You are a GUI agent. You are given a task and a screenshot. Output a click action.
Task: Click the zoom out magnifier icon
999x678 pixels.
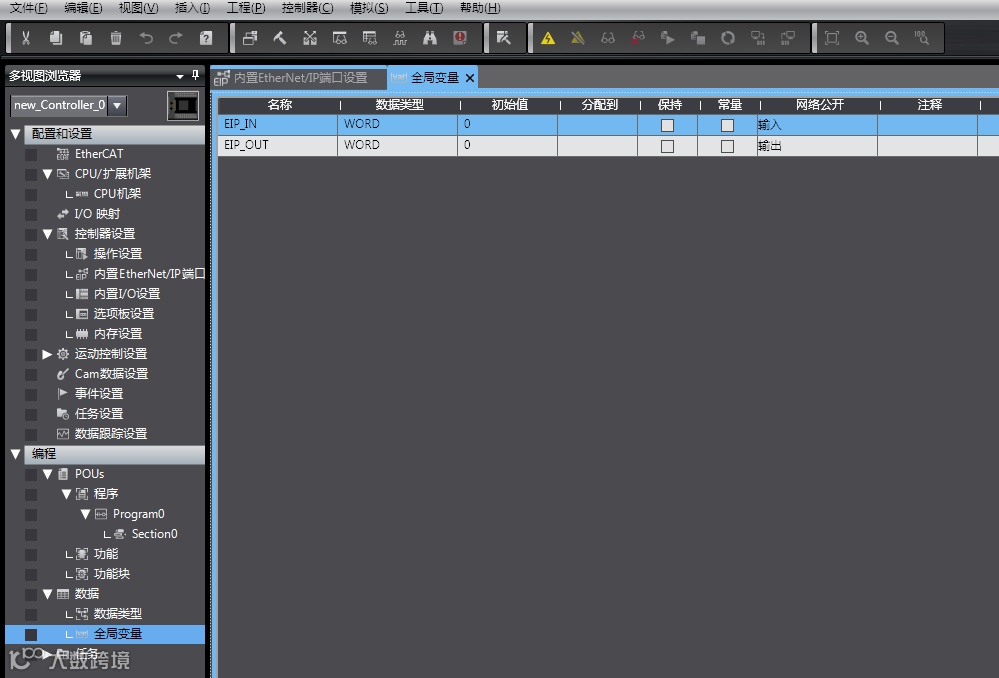tap(891, 38)
